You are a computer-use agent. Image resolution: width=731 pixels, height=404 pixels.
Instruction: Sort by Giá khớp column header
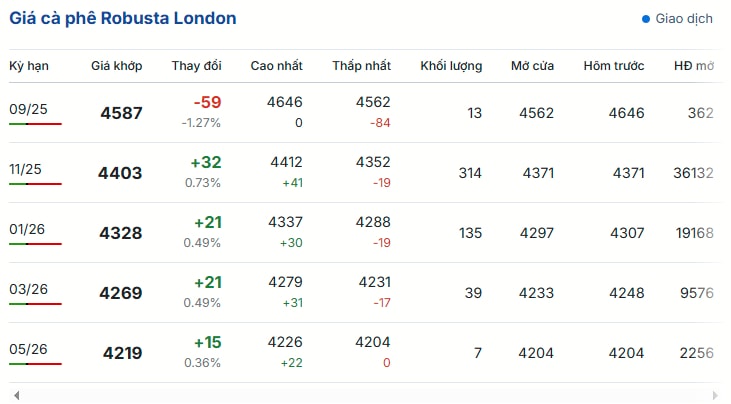pos(117,66)
